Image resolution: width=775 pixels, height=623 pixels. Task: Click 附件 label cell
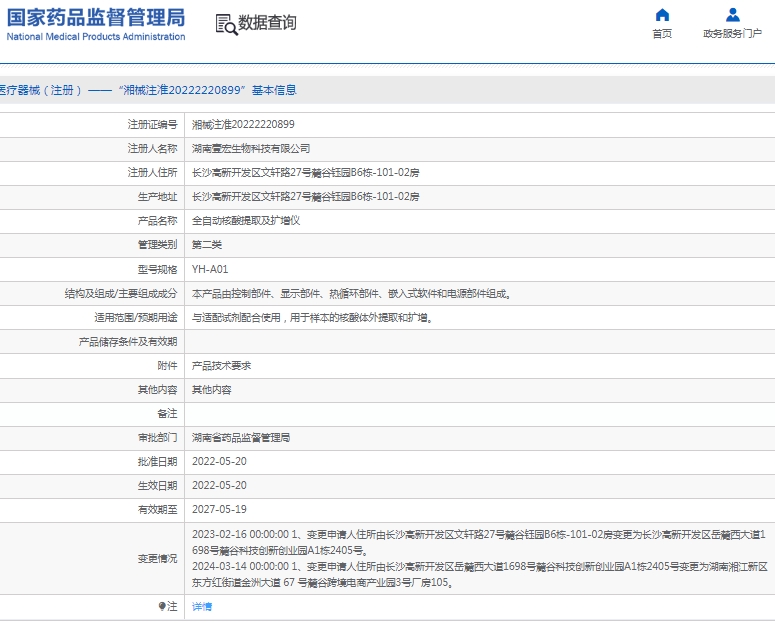pos(167,365)
